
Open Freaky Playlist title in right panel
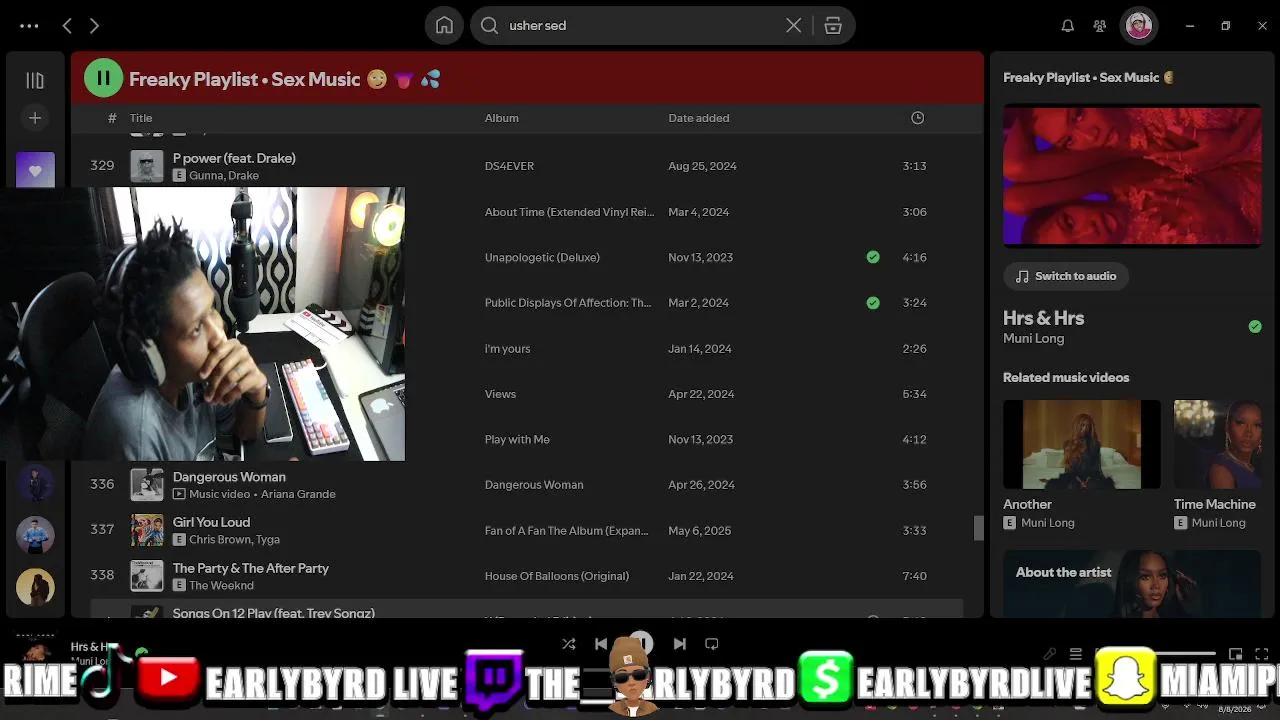pyautogui.click(x=1089, y=78)
